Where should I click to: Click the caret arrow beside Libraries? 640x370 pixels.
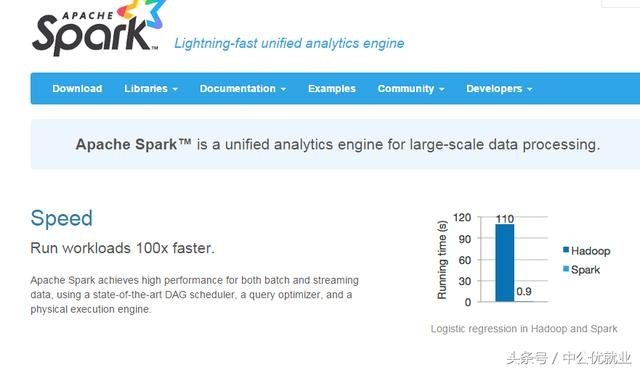coord(175,89)
